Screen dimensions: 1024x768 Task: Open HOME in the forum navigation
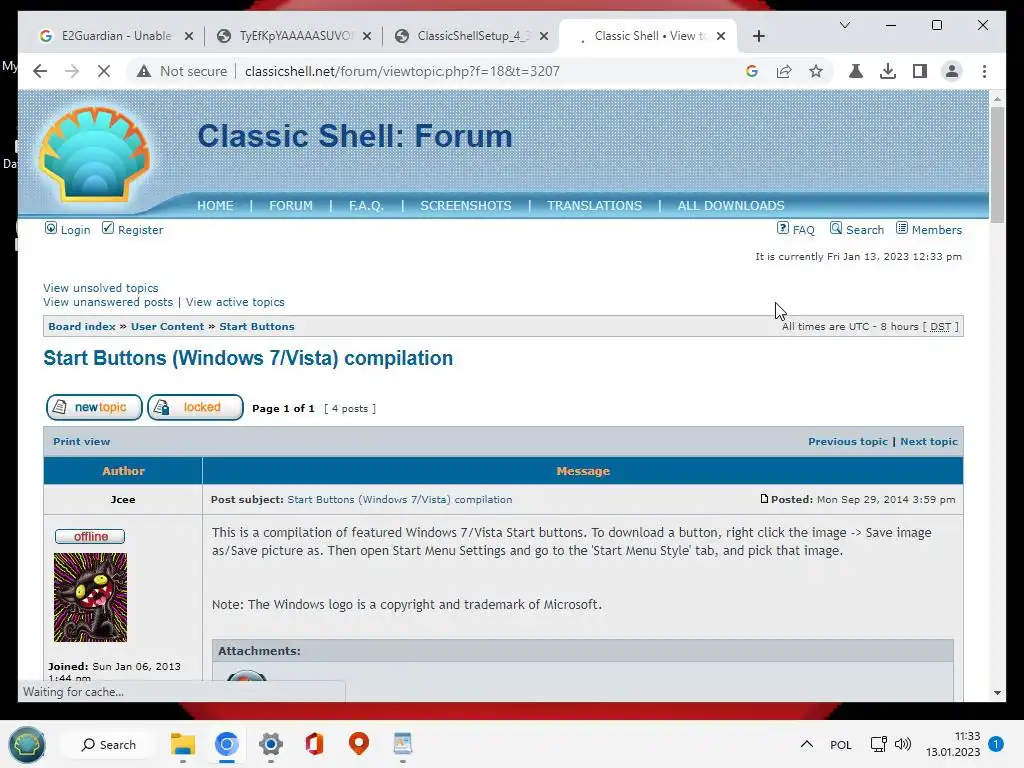tap(215, 206)
